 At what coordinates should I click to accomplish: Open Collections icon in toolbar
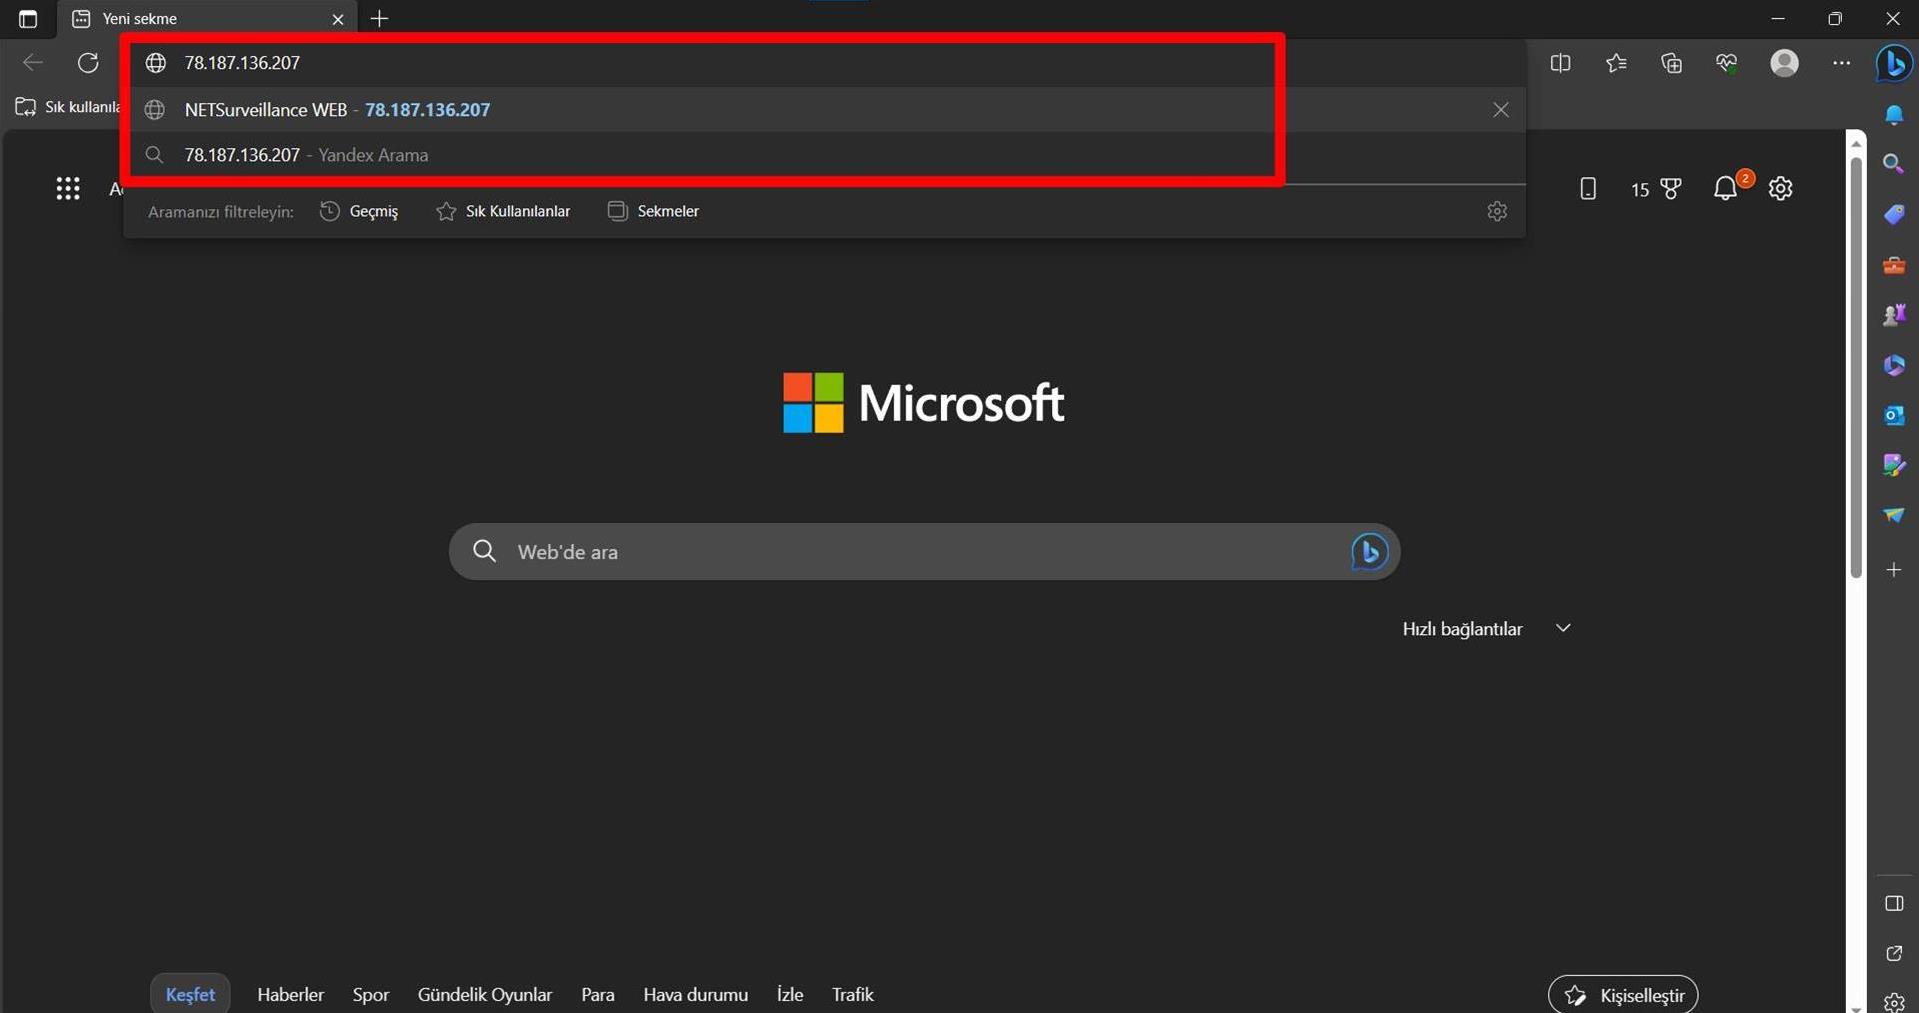tap(1671, 63)
